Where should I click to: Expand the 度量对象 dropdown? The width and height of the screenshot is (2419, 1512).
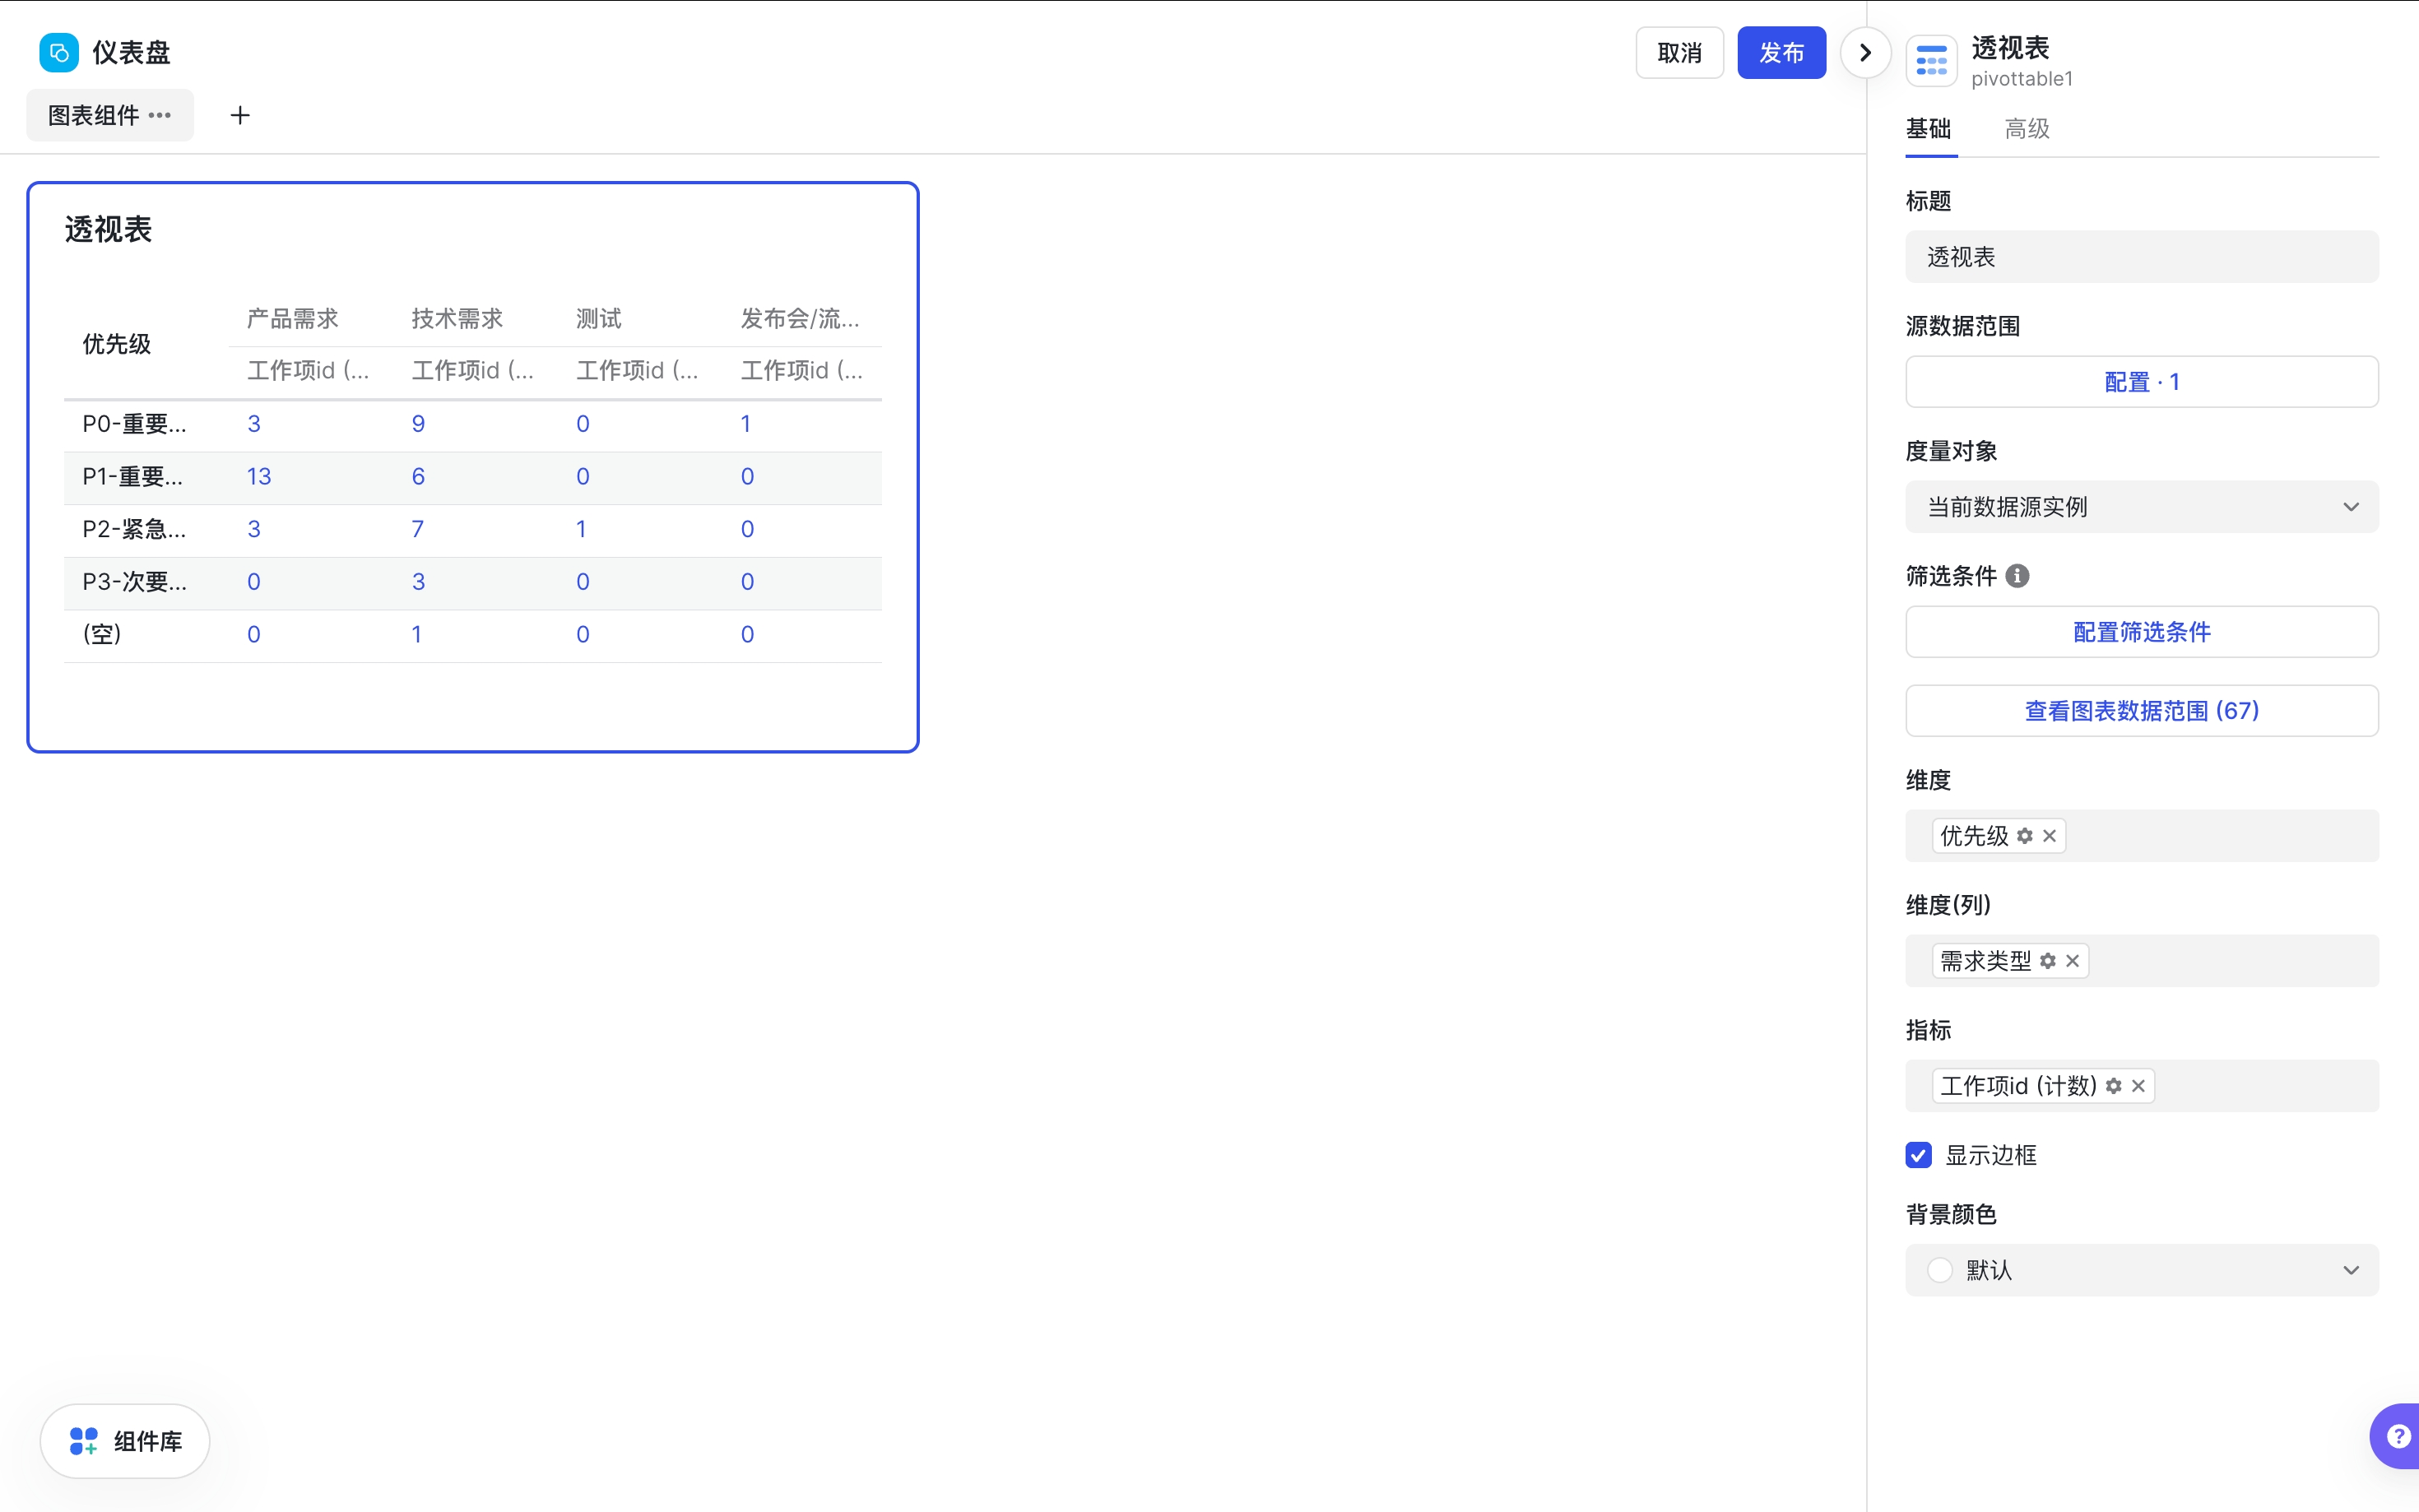(2141, 507)
